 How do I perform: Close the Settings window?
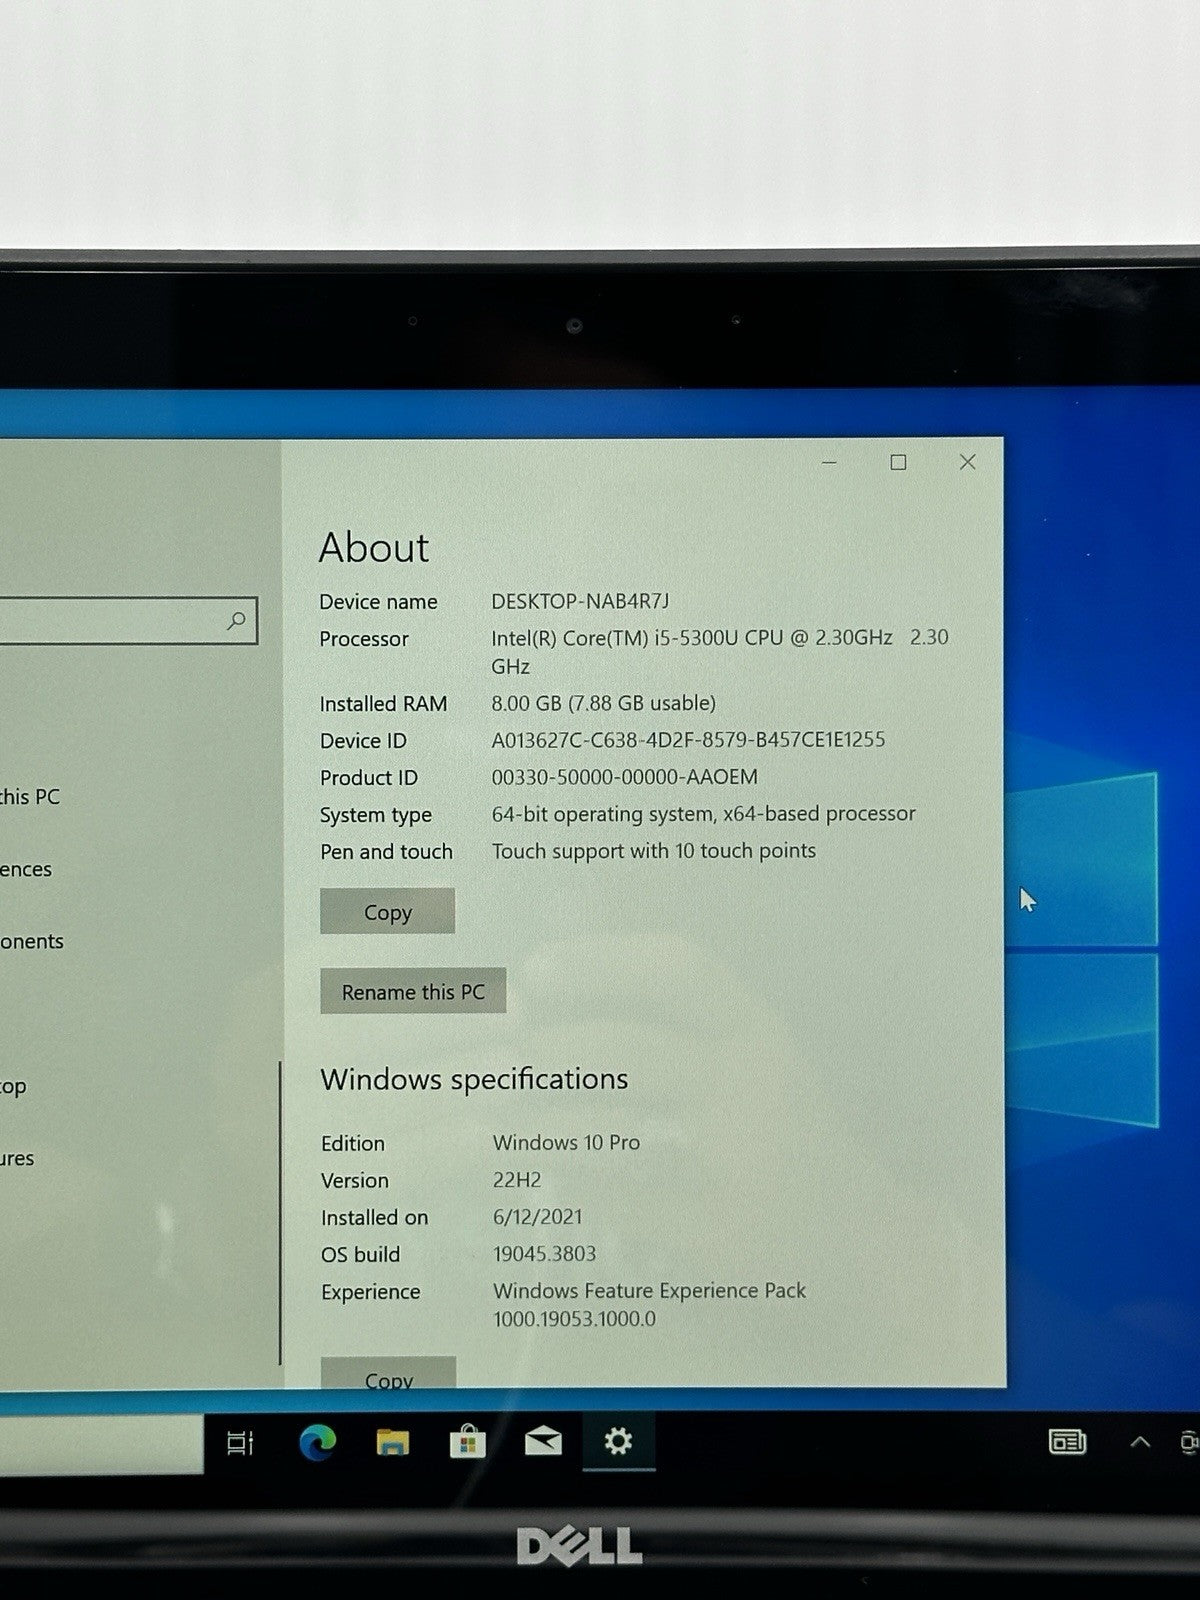[967, 461]
